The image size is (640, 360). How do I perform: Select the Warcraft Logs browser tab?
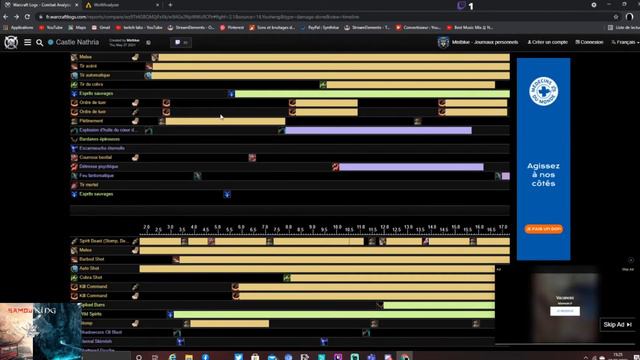pos(41,5)
